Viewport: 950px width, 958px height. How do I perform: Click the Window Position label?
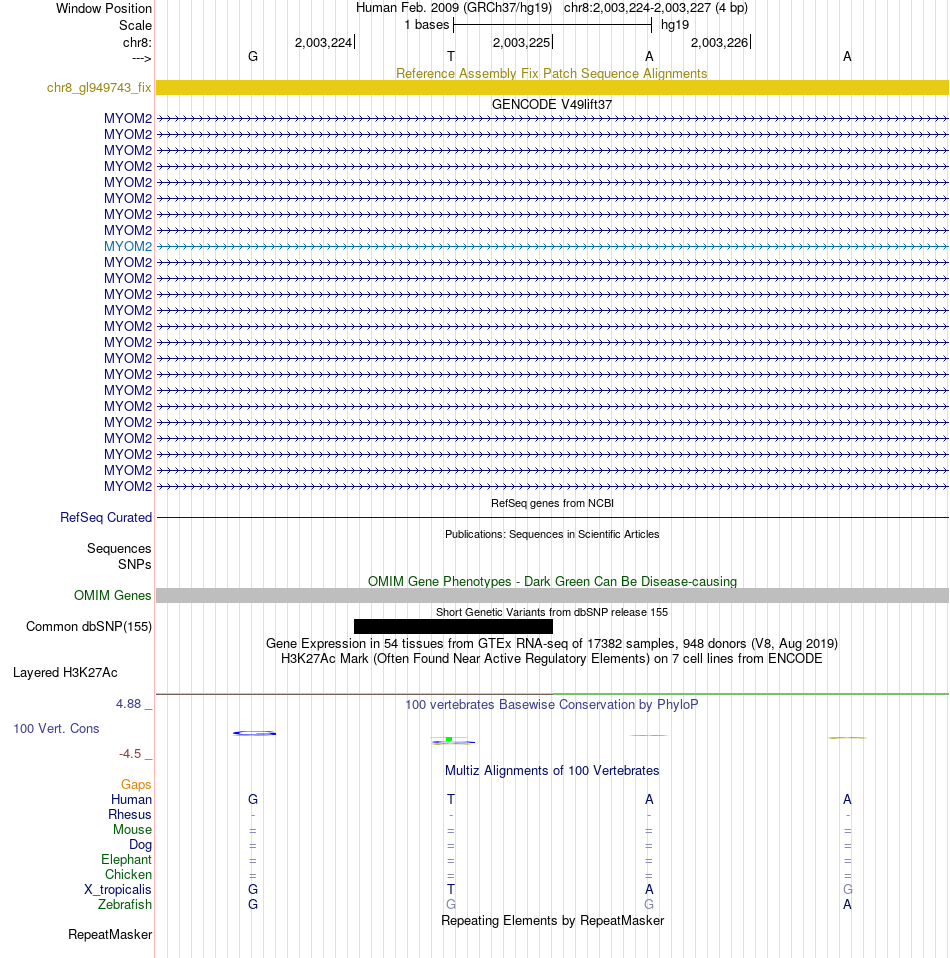pos(104,9)
